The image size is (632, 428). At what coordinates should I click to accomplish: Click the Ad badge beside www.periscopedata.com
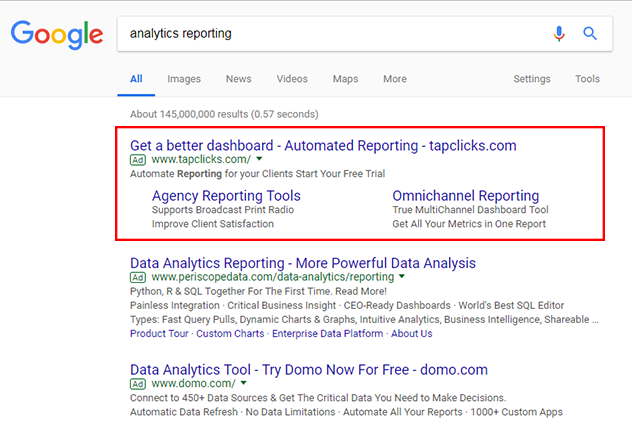click(138, 277)
